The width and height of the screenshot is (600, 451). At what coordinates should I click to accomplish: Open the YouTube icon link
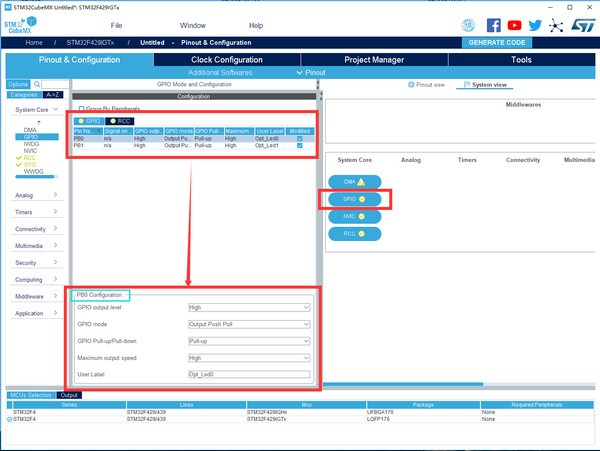tap(515, 25)
